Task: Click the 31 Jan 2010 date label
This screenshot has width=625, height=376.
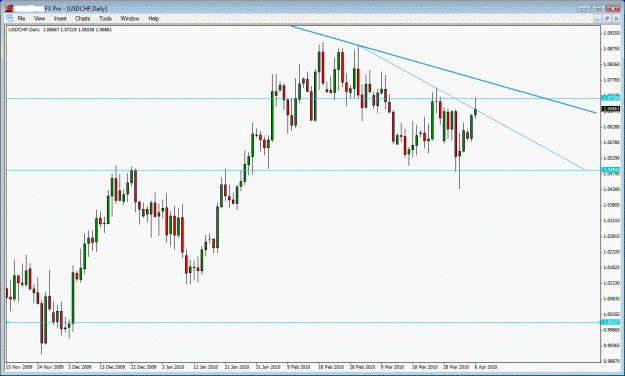Action: [x=268, y=367]
